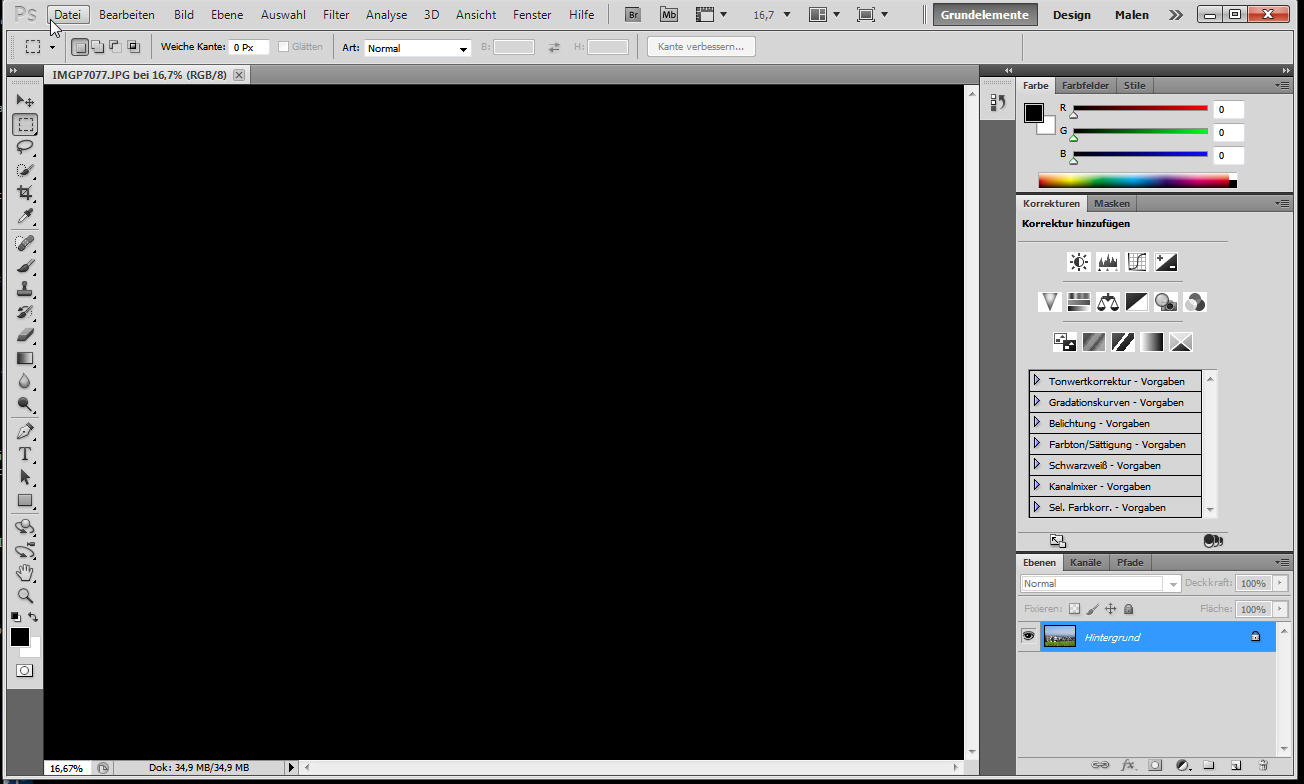Add a Levels adjustment
This screenshot has height=784, width=1304.
tap(1107, 262)
